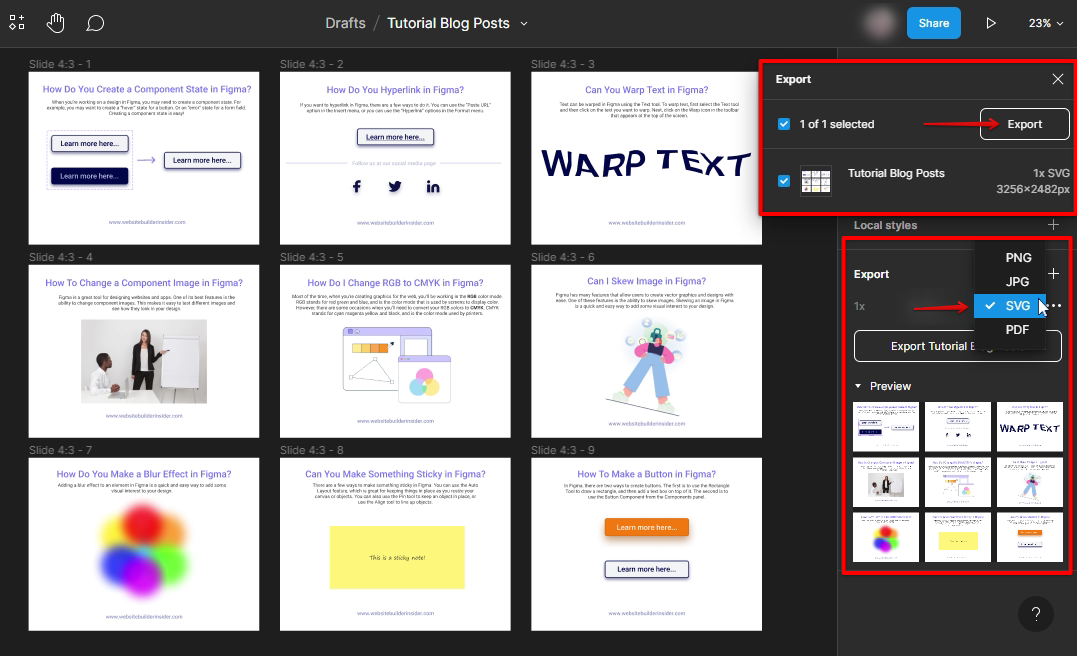Image resolution: width=1077 pixels, height=656 pixels.
Task: Open export settings three-dots menu
Action: (1055, 306)
